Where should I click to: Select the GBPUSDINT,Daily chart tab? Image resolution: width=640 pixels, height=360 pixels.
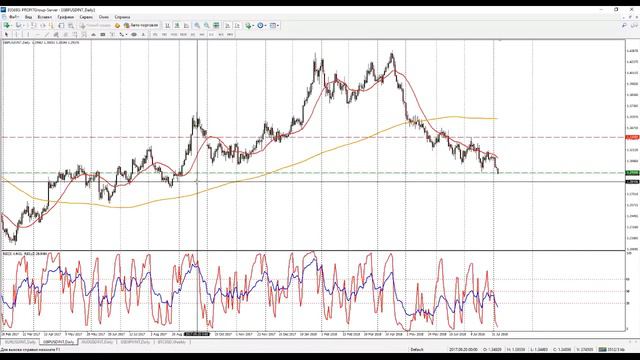[59, 342]
